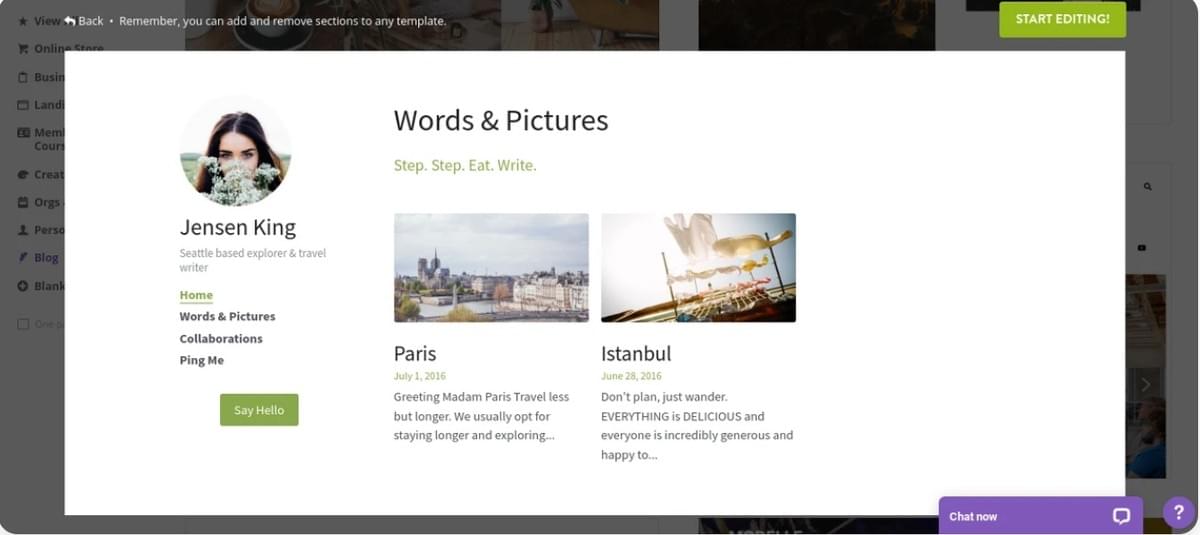Click the Back arrow icon
Viewport: 1200px width, 535px height.
coord(70,21)
